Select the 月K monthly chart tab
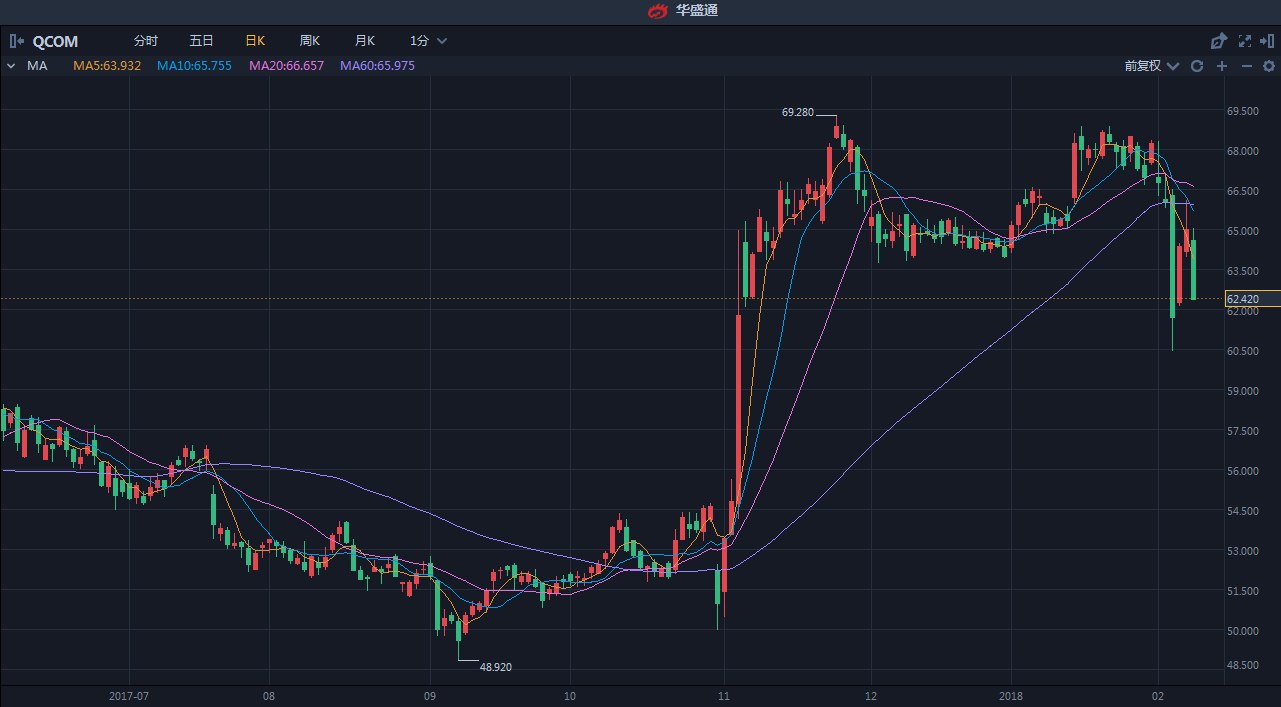Screen dimensions: 1281x707 point(364,41)
